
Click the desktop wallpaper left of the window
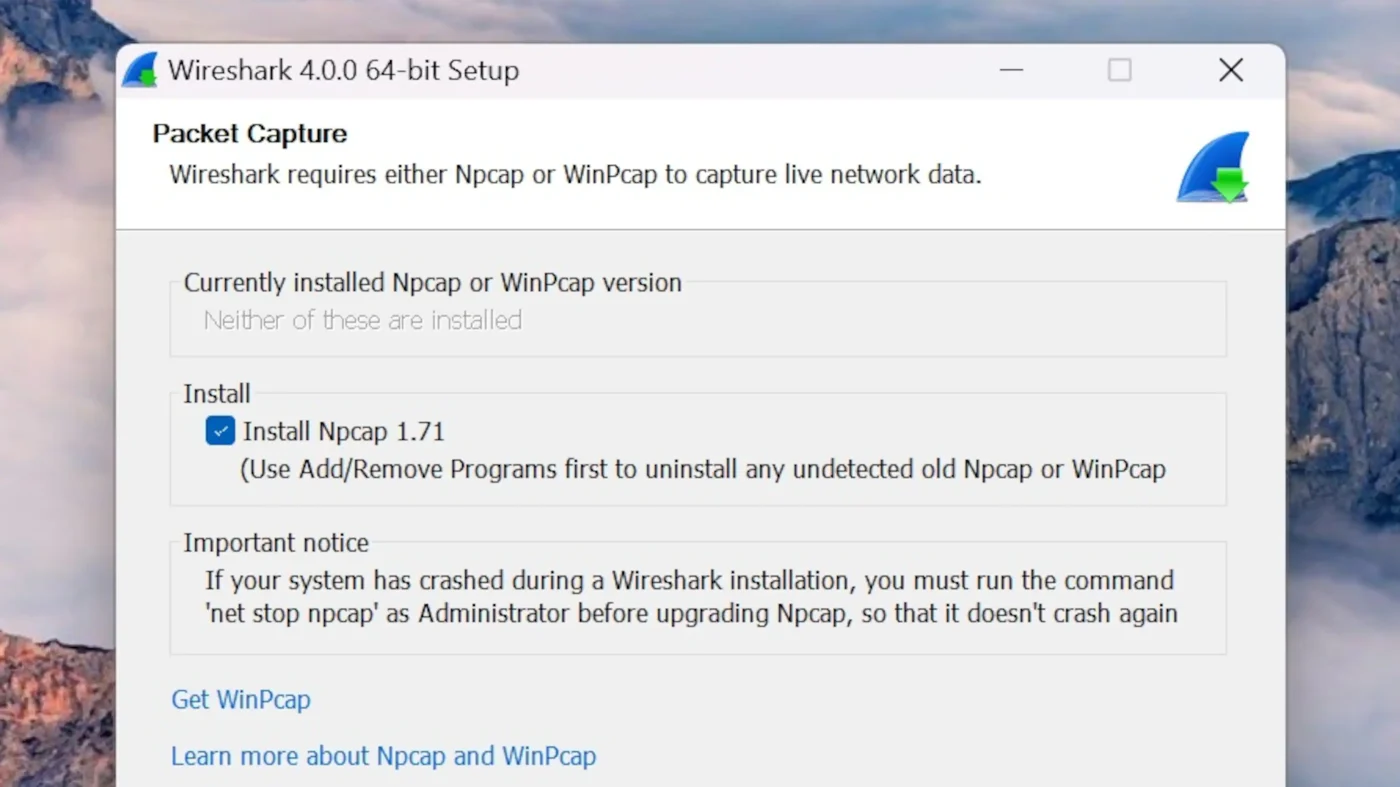(57, 400)
